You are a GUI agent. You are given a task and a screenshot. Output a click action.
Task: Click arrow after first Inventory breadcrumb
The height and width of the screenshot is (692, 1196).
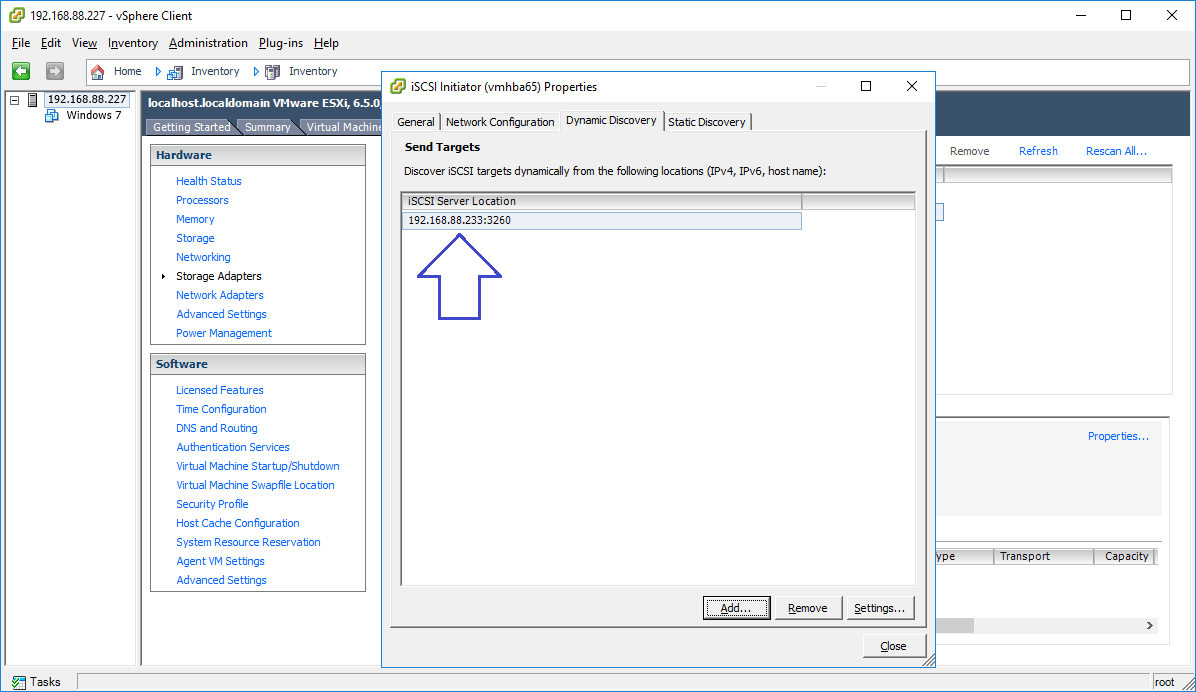256,72
